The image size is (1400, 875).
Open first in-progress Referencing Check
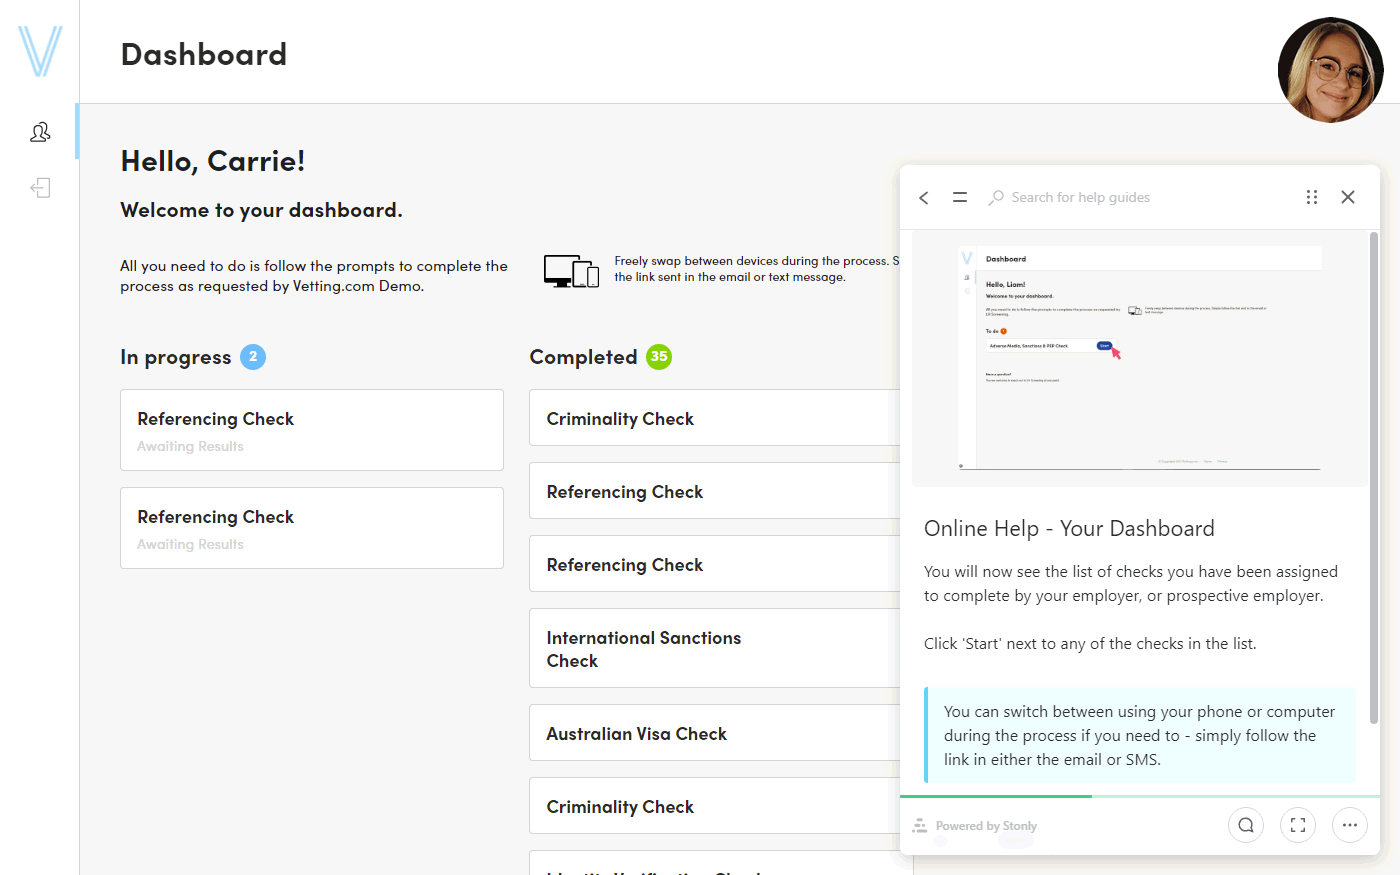pos(312,430)
